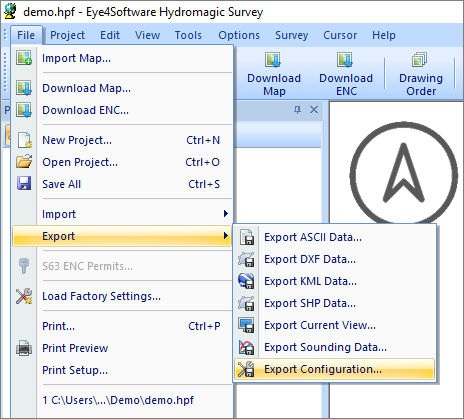The height and width of the screenshot is (419, 464).
Task: Select Open Project... menu entry
Action: (122, 162)
